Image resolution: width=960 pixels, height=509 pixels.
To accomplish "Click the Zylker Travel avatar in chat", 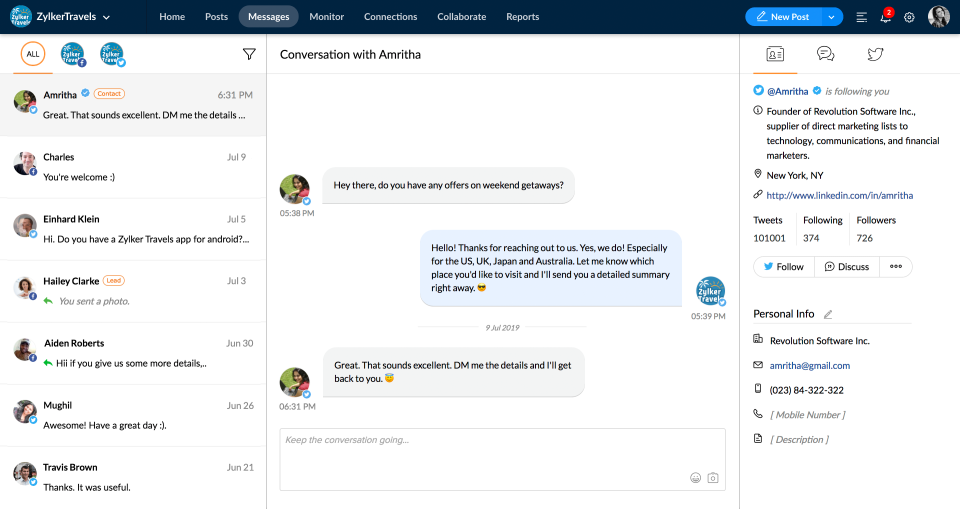I will click(710, 291).
